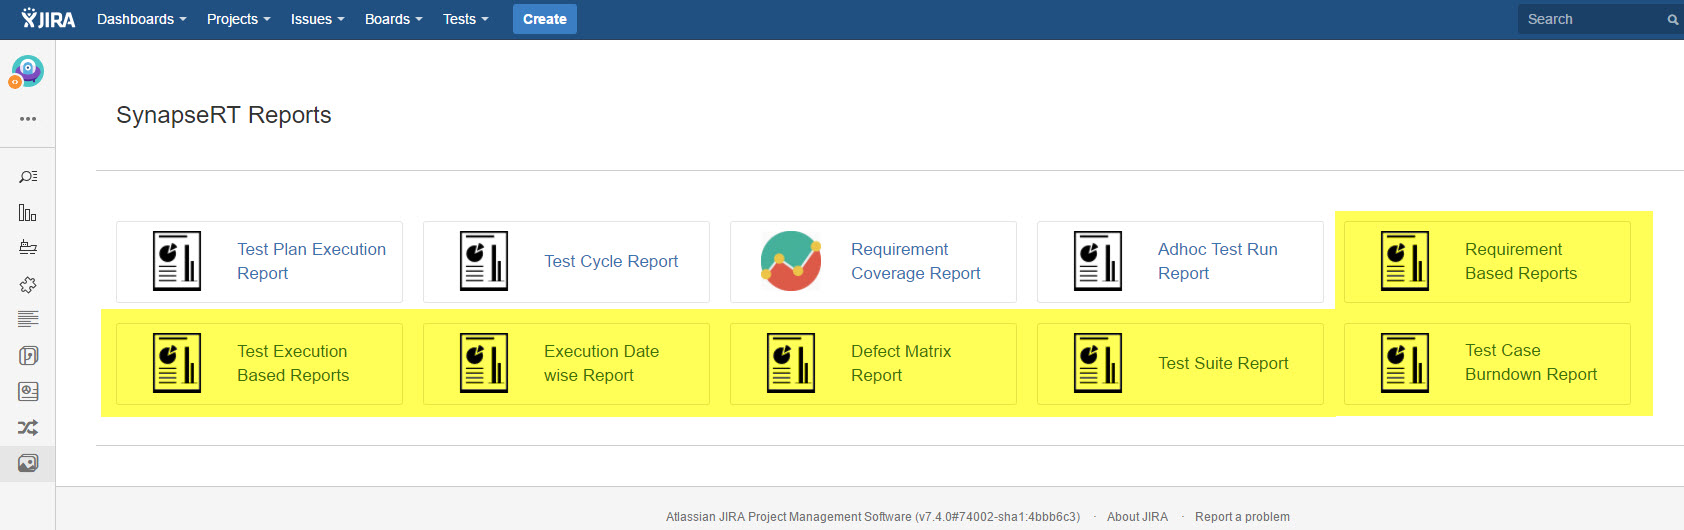1684x530 pixels.
Task: Click the shuffle arrows icon in sidebar
Action: click(x=28, y=428)
